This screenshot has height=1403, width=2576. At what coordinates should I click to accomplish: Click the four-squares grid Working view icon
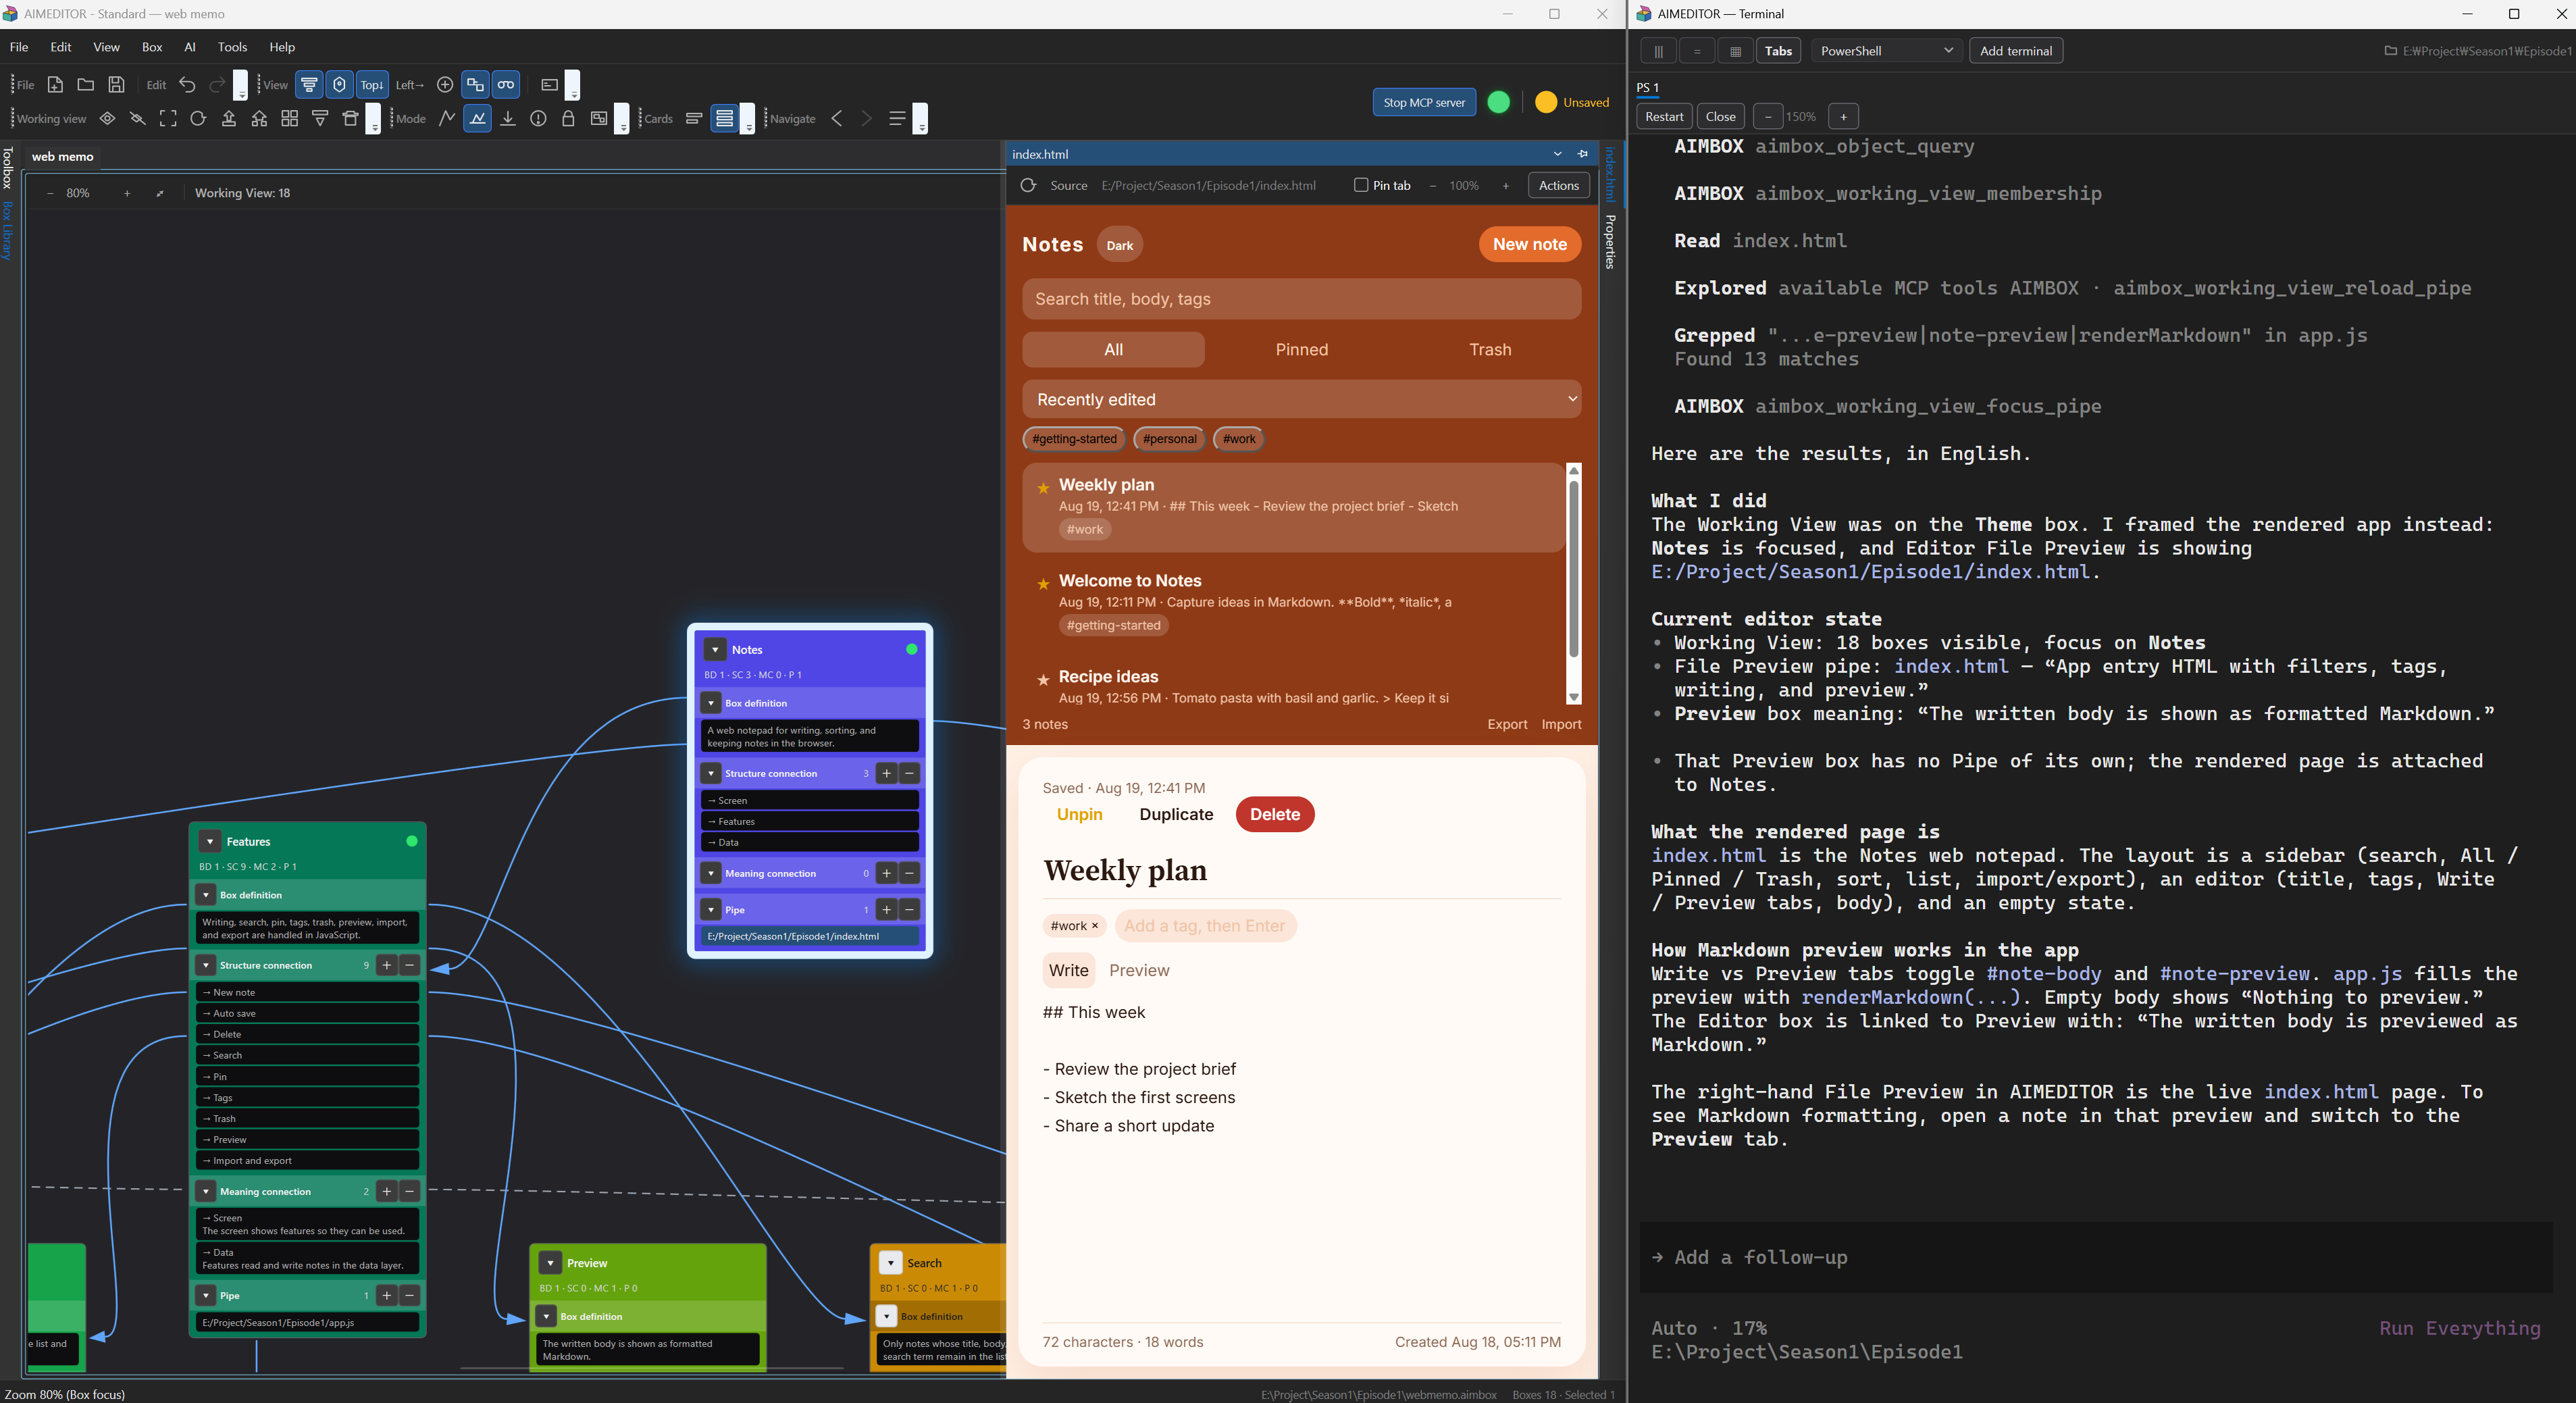point(290,118)
